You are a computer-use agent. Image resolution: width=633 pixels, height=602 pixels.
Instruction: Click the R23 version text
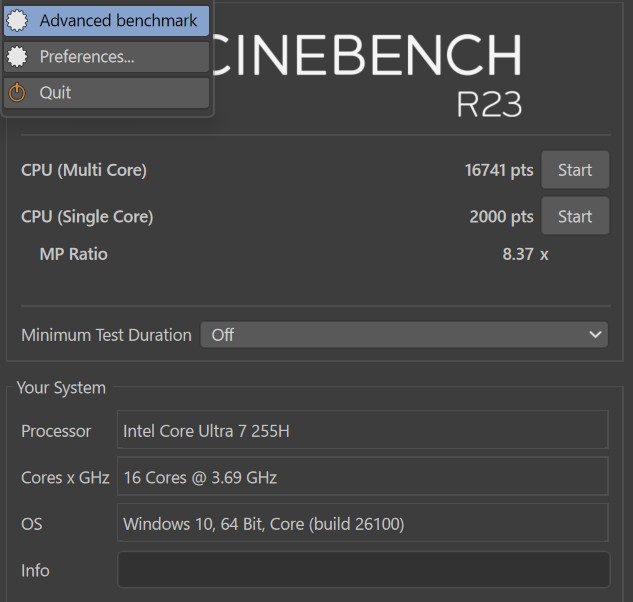[489, 104]
